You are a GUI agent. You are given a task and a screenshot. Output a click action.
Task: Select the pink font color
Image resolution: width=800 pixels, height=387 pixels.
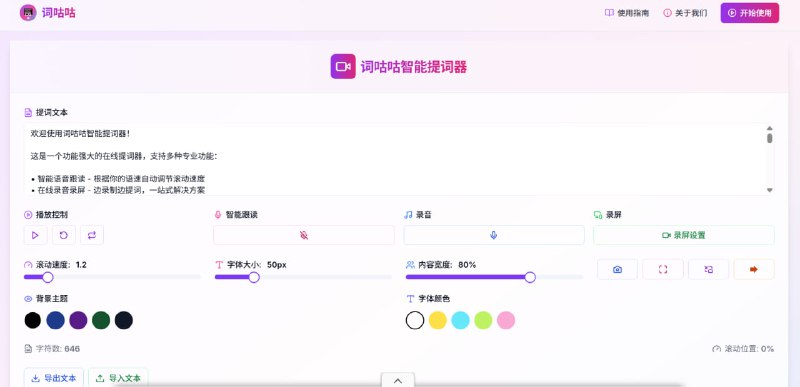coord(506,320)
